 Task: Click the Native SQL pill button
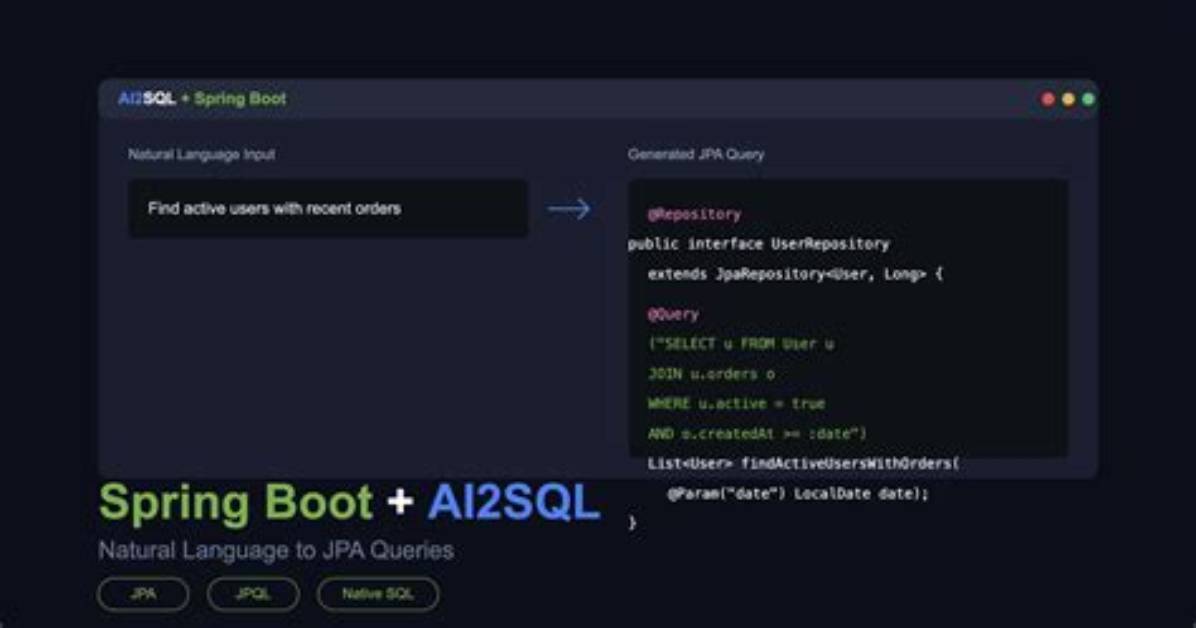pos(378,594)
